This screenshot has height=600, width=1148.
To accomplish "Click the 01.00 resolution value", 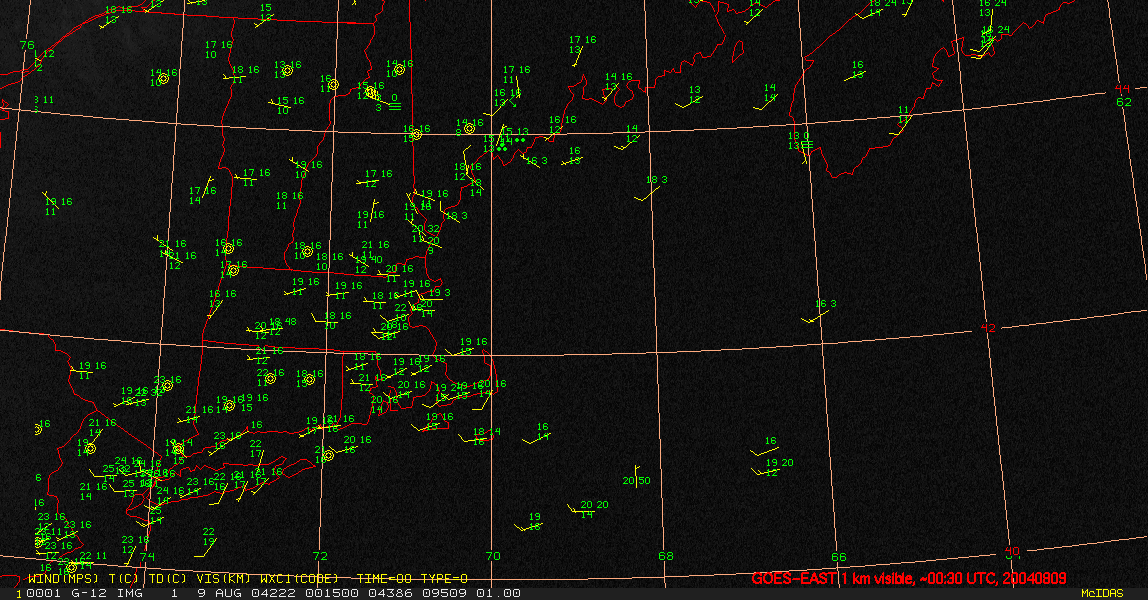I will pyautogui.click(x=498, y=593).
